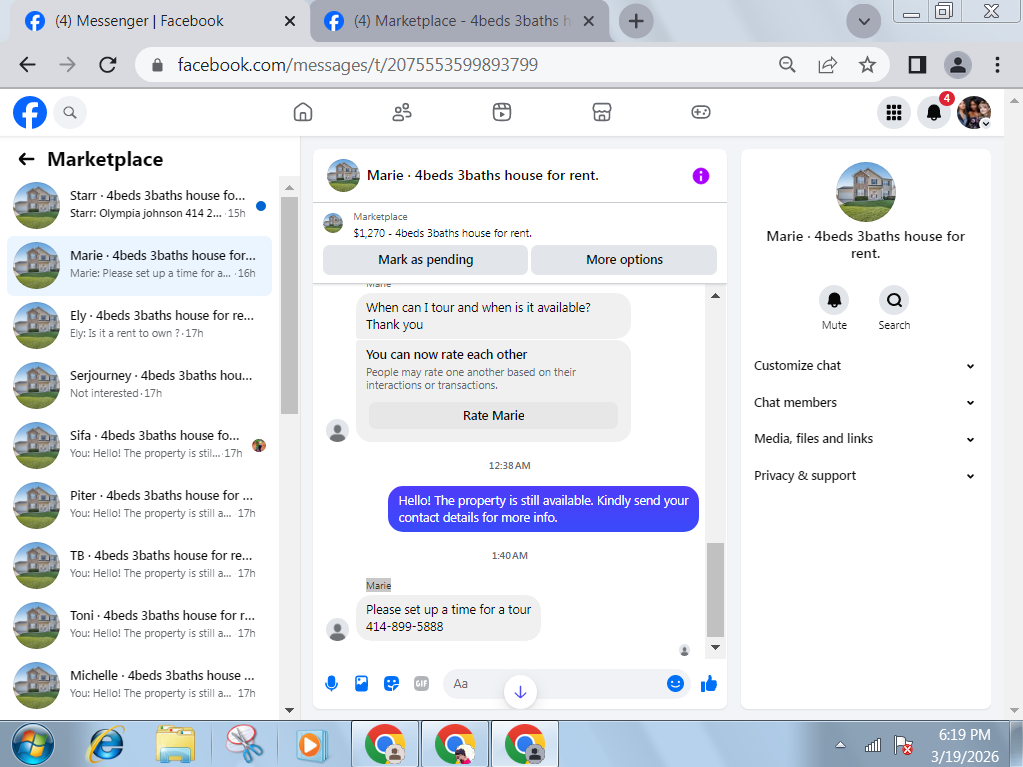Toggle the browser side panel icon

[x=917, y=65]
